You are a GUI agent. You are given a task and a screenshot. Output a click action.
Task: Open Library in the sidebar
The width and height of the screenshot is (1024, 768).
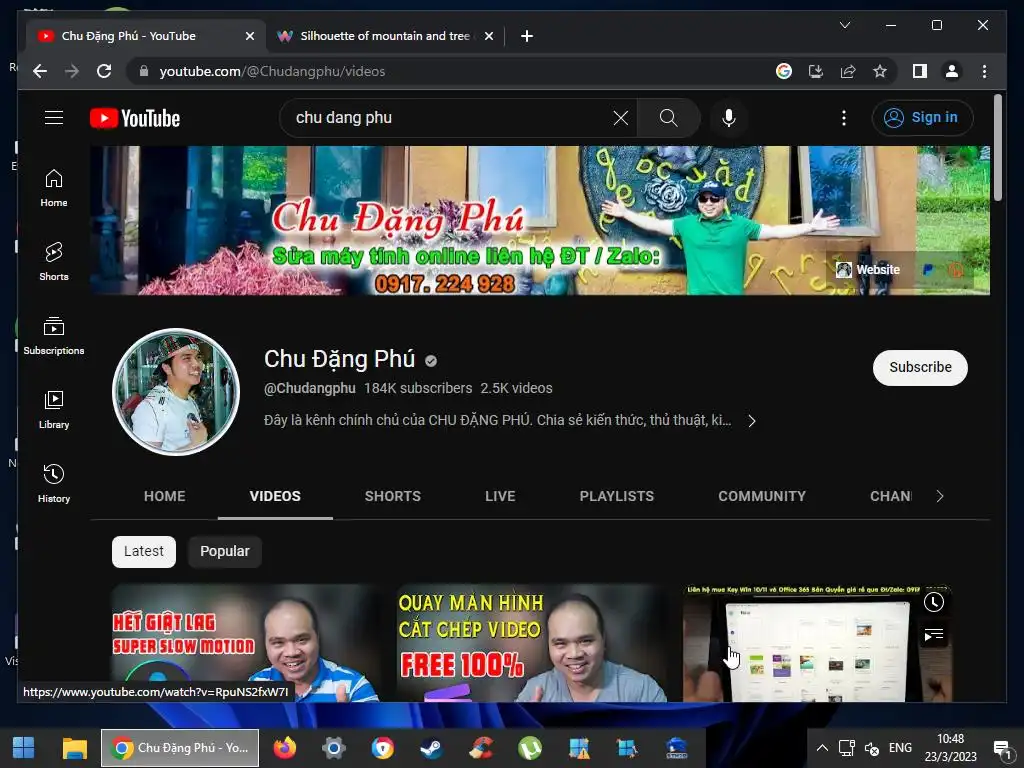coord(54,409)
